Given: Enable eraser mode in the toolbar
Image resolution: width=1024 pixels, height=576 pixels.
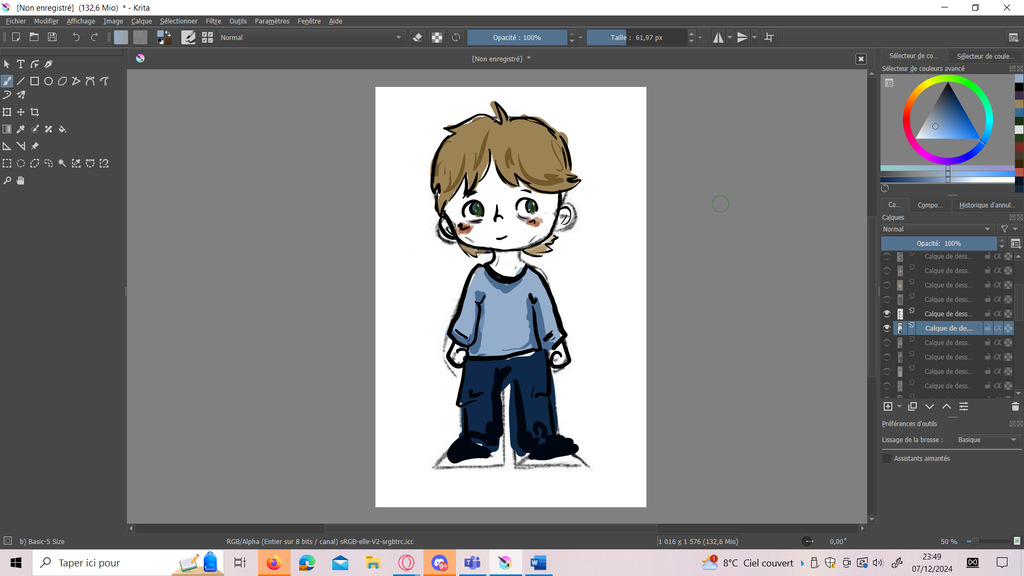Looking at the screenshot, I should tap(418, 37).
